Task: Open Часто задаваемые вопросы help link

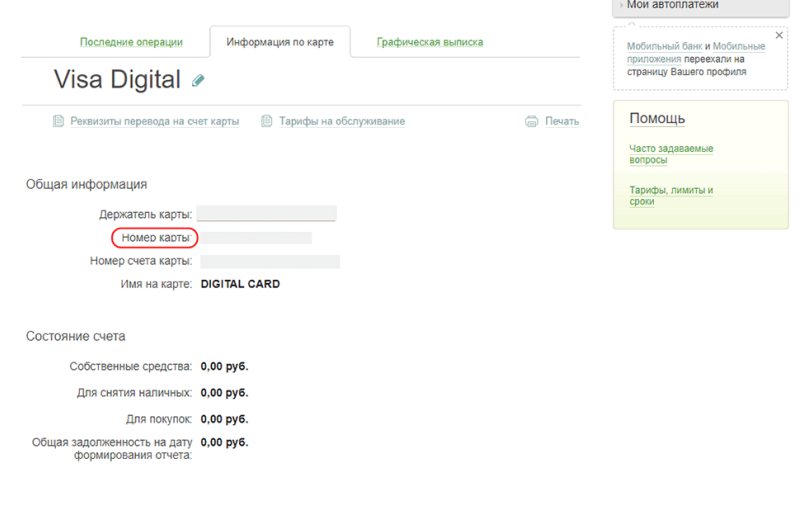Action: [670, 154]
